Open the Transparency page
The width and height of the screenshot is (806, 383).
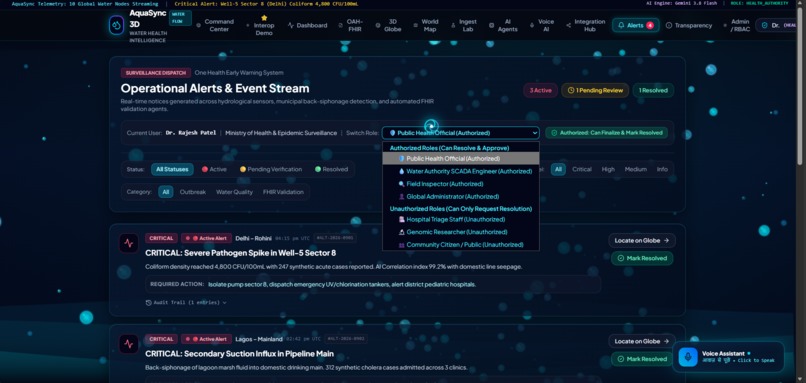(x=689, y=25)
